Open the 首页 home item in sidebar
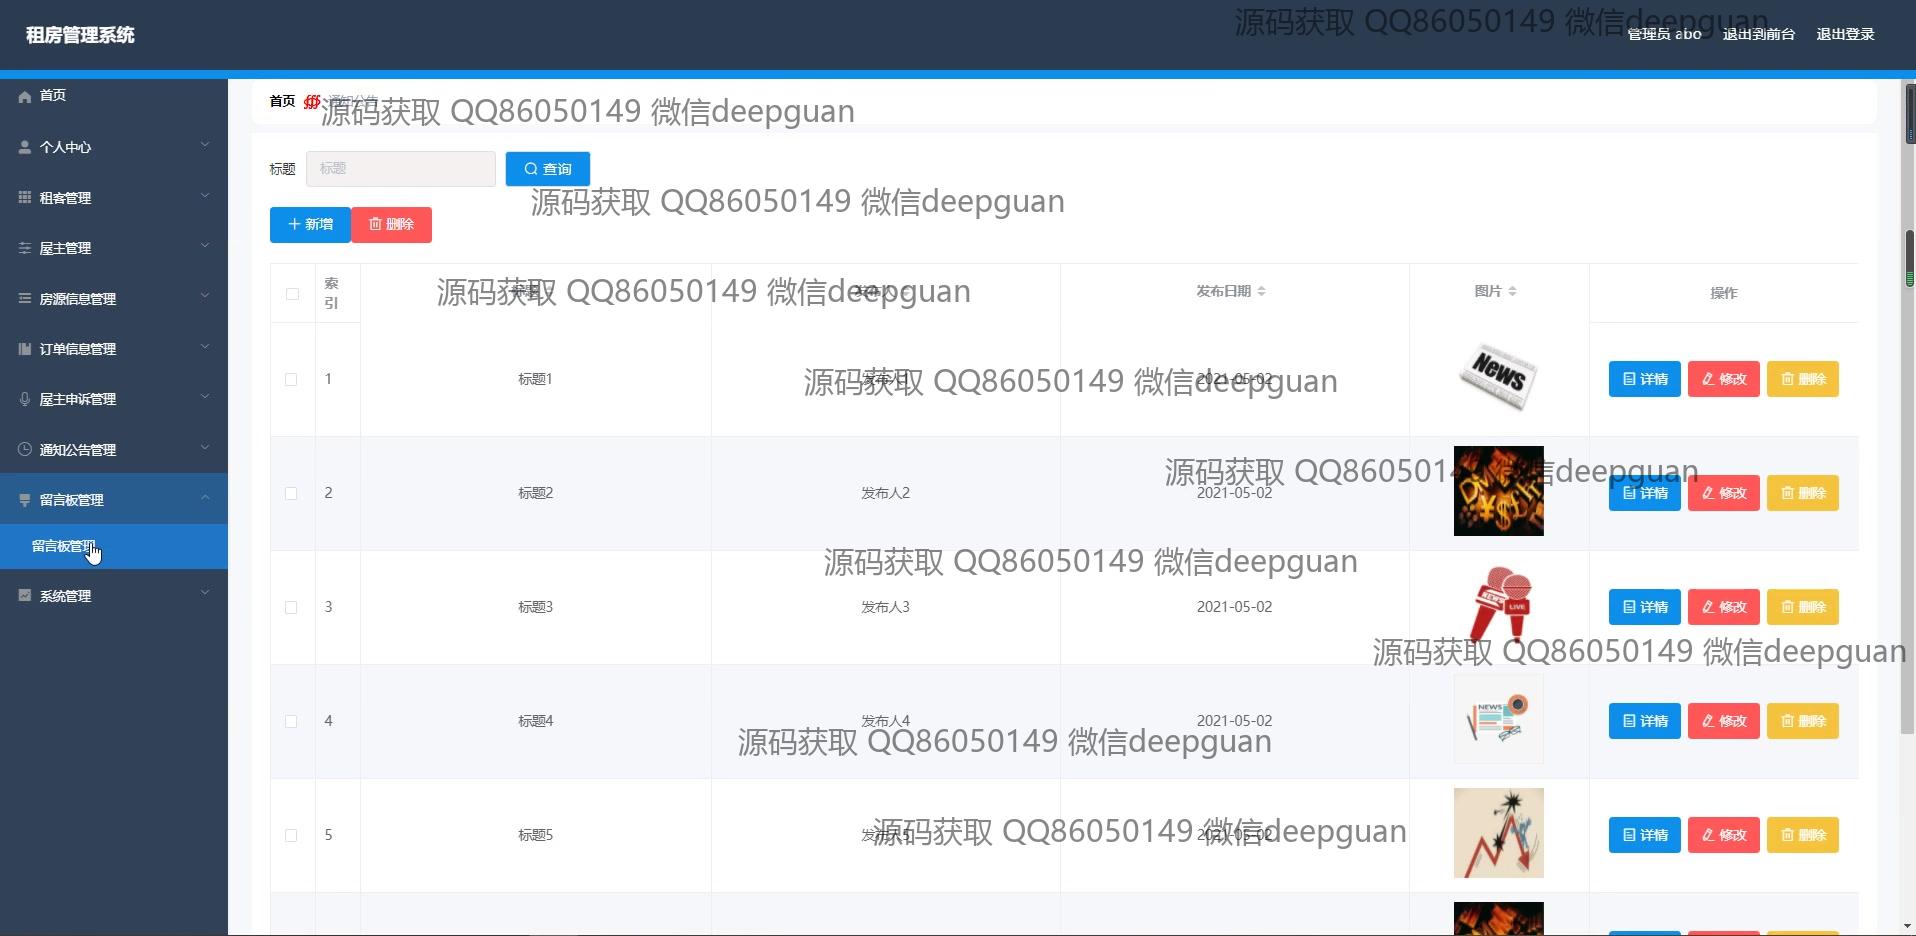The width and height of the screenshot is (1916, 936). pos(114,96)
